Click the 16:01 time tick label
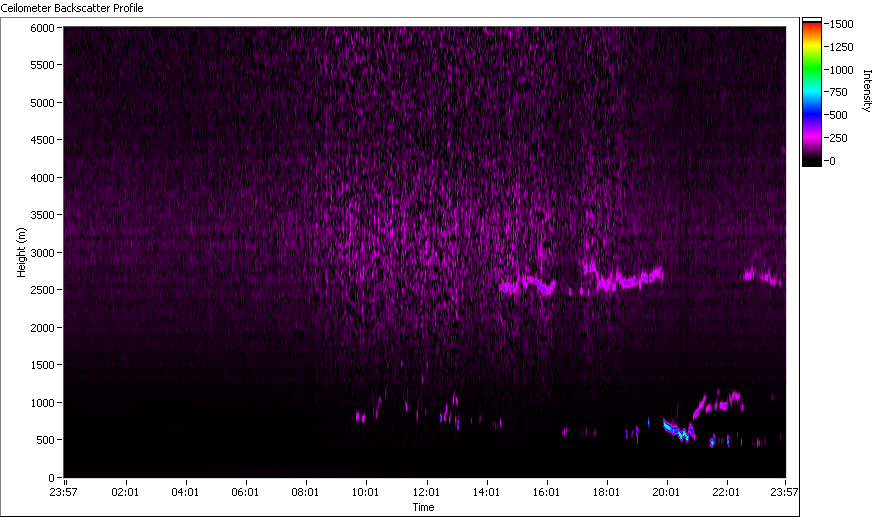The image size is (876, 517). tap(546, 492)
